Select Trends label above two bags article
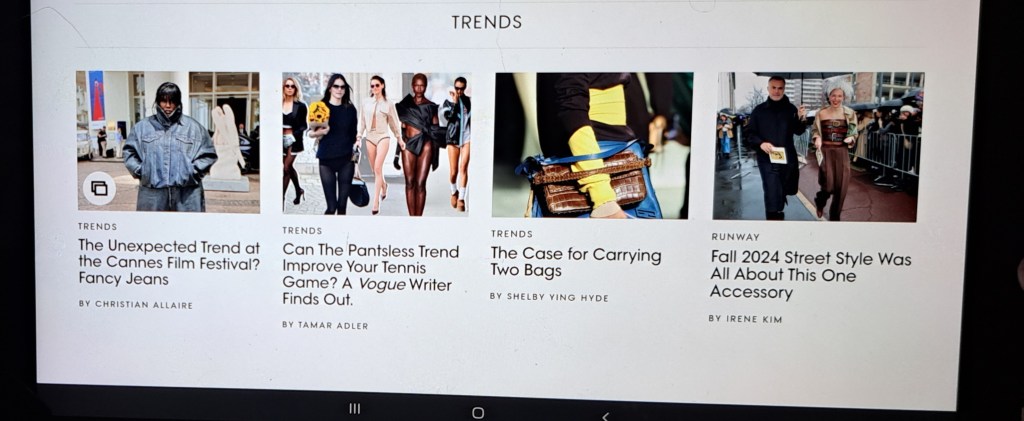Image resolution: width=1024 pixels, height=421 pixels. tap(511, 234)
